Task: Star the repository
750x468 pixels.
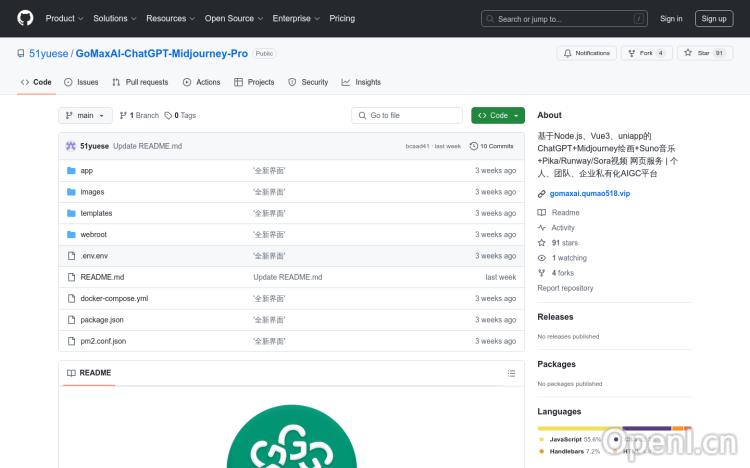Action: (x=698, y=53)
